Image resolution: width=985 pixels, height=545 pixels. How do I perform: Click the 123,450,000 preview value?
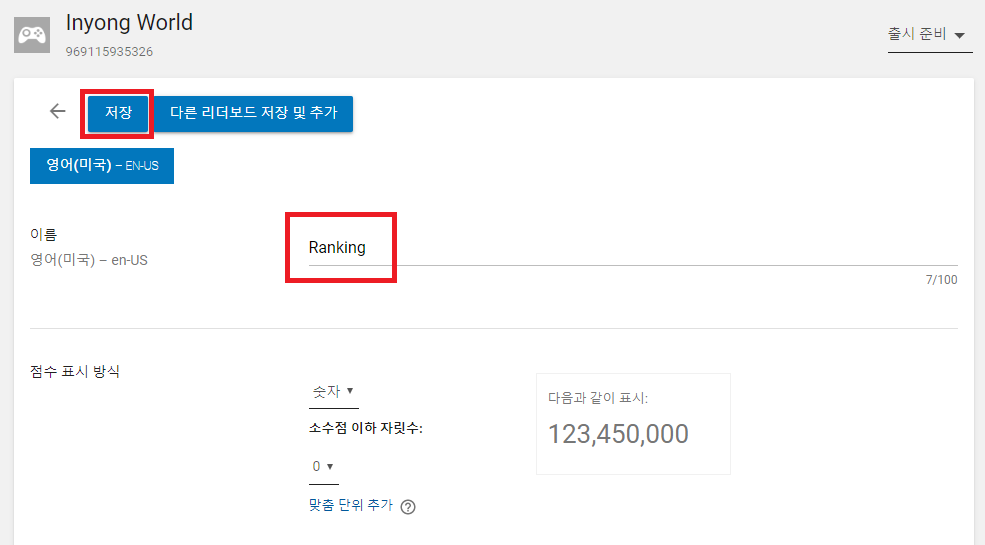click(618, 434)
